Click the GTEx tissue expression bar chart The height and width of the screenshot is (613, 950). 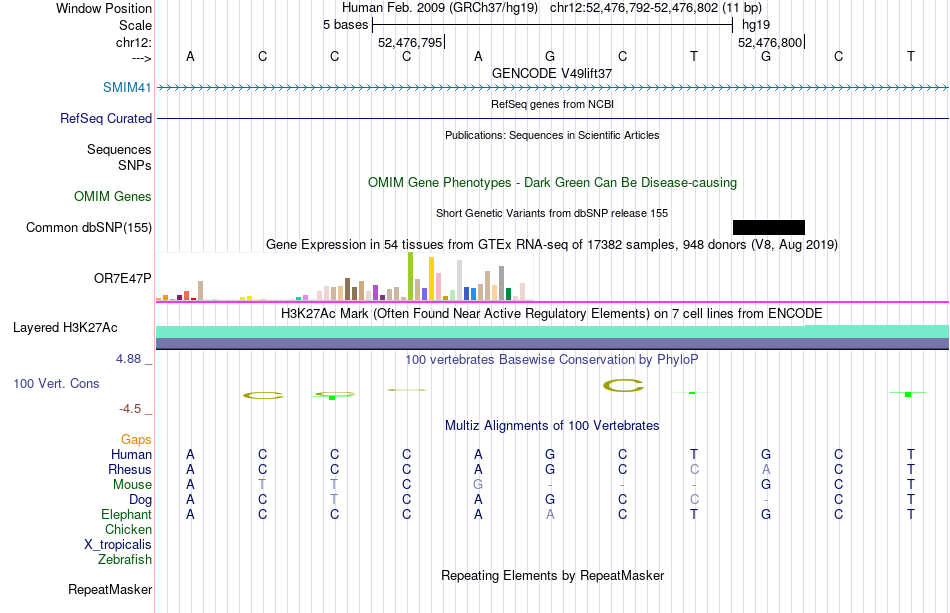coord(344,277)
